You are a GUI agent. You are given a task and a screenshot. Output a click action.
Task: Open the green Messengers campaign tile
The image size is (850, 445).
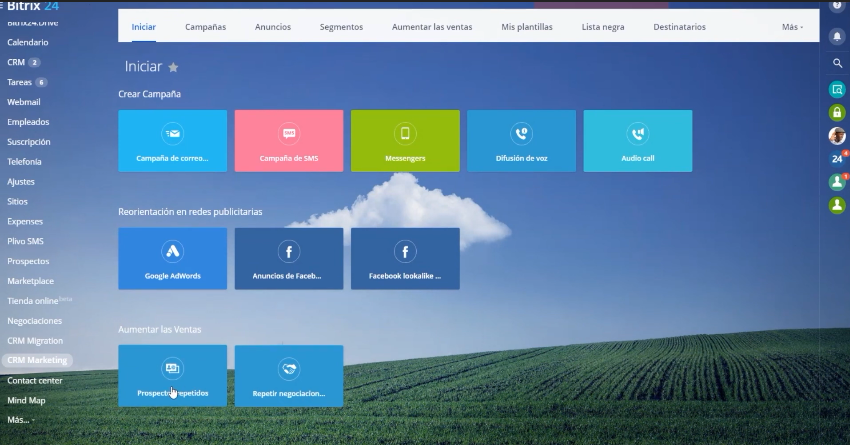click(x=405, y=141)
